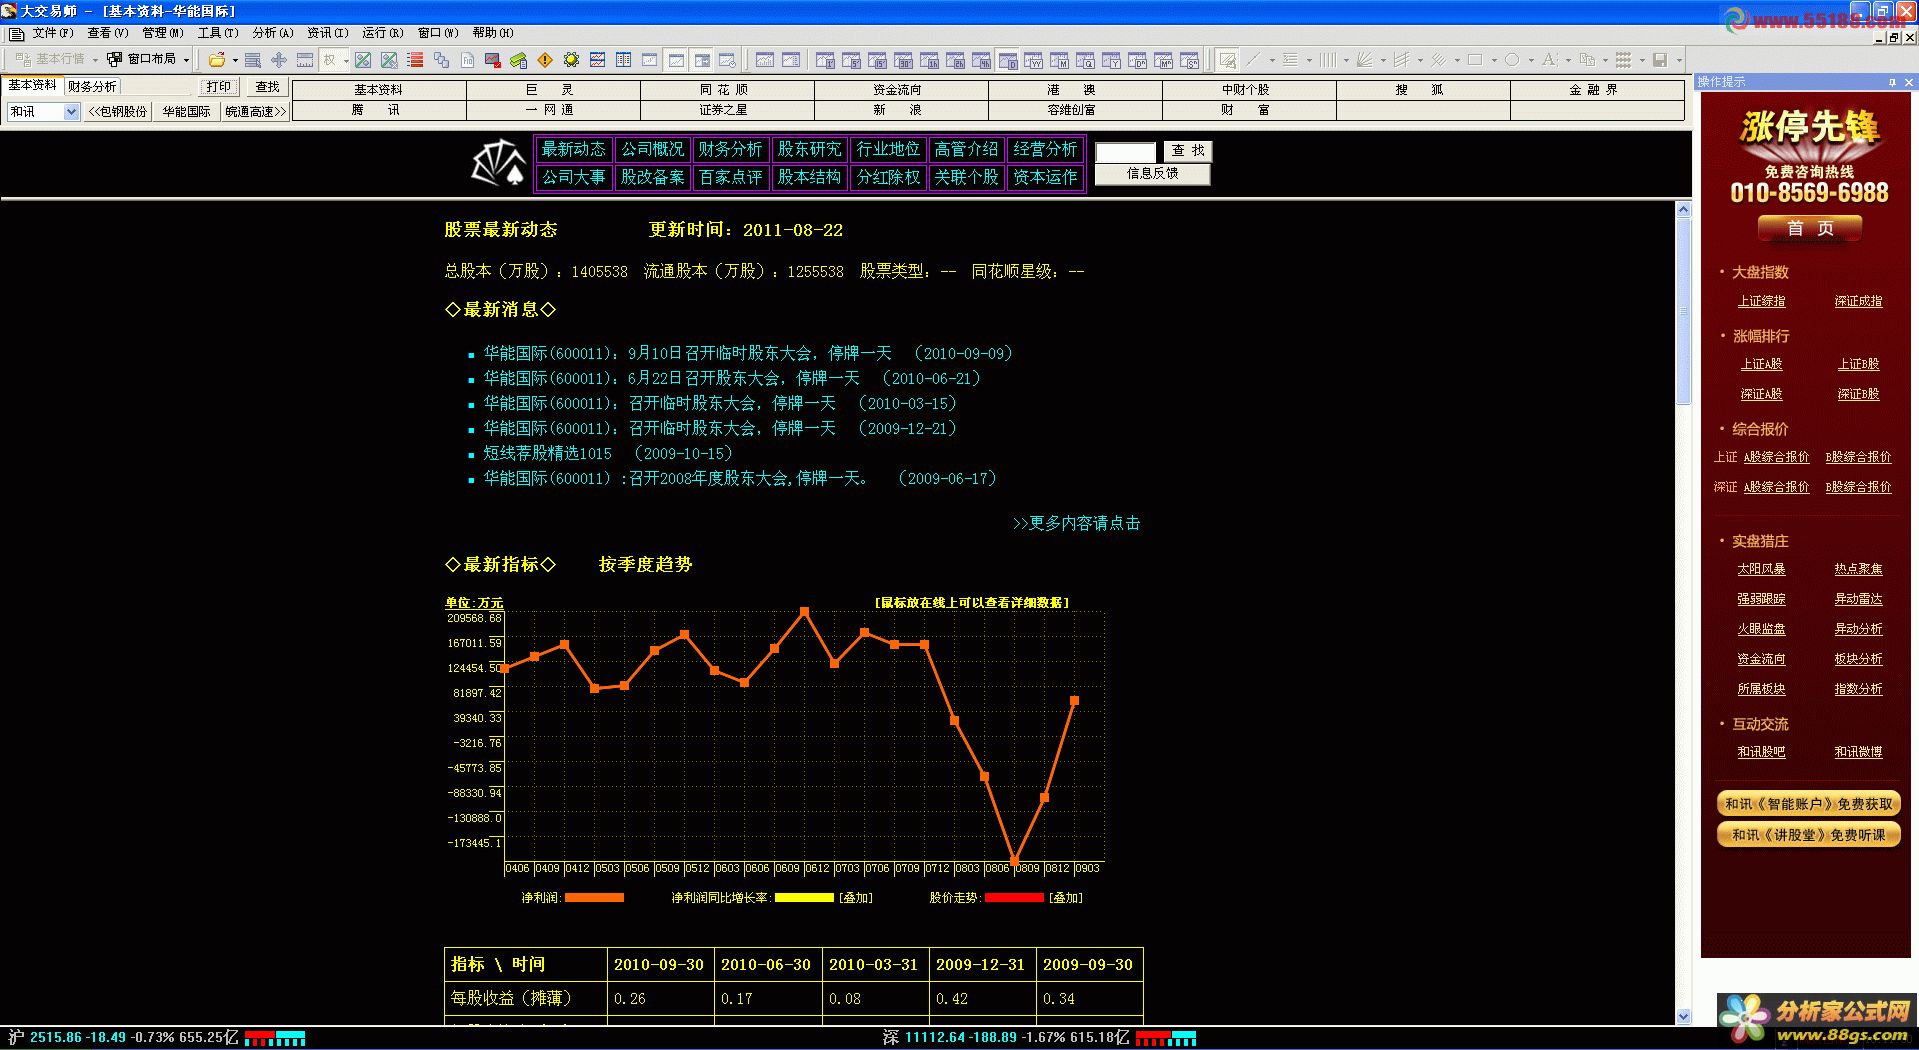Select the fan lines drawing tool
The height and width of the screenshot is (1050, 1919).
tap(1364, 60)
